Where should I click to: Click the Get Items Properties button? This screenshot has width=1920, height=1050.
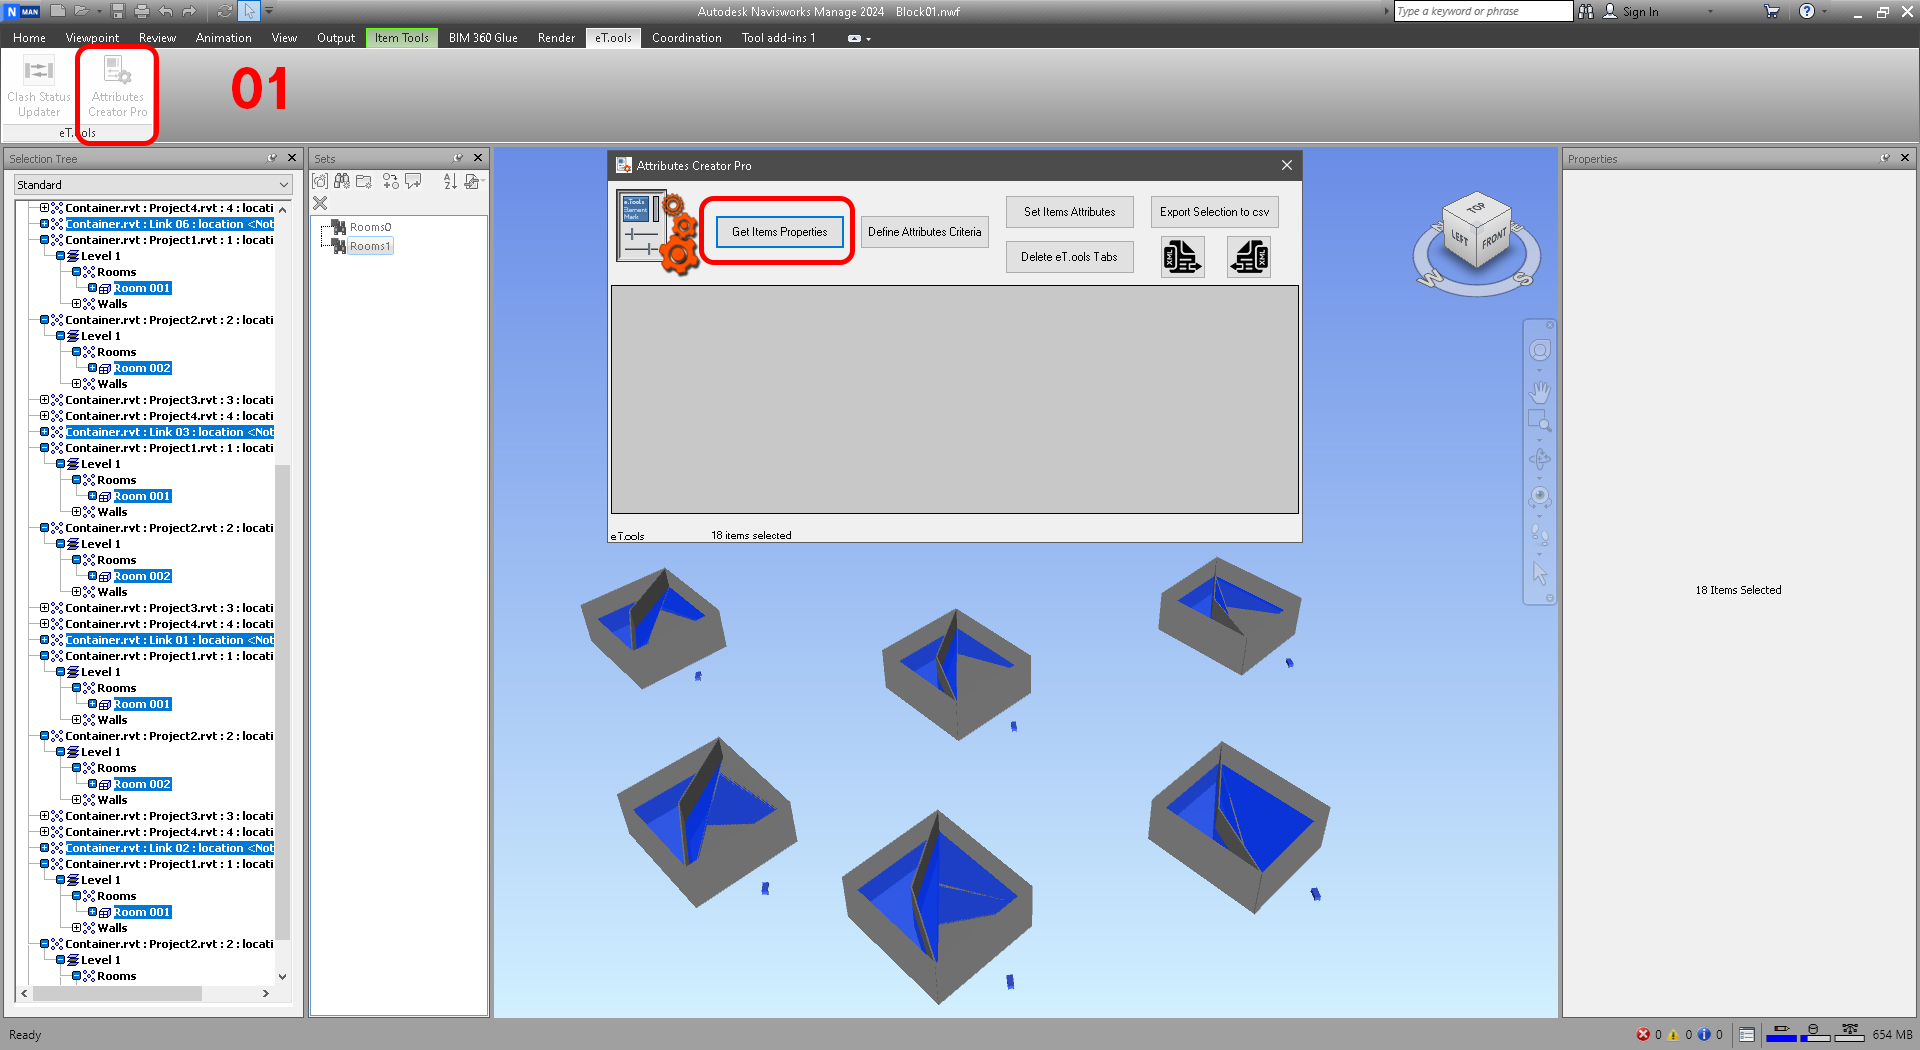pos(780,232)
